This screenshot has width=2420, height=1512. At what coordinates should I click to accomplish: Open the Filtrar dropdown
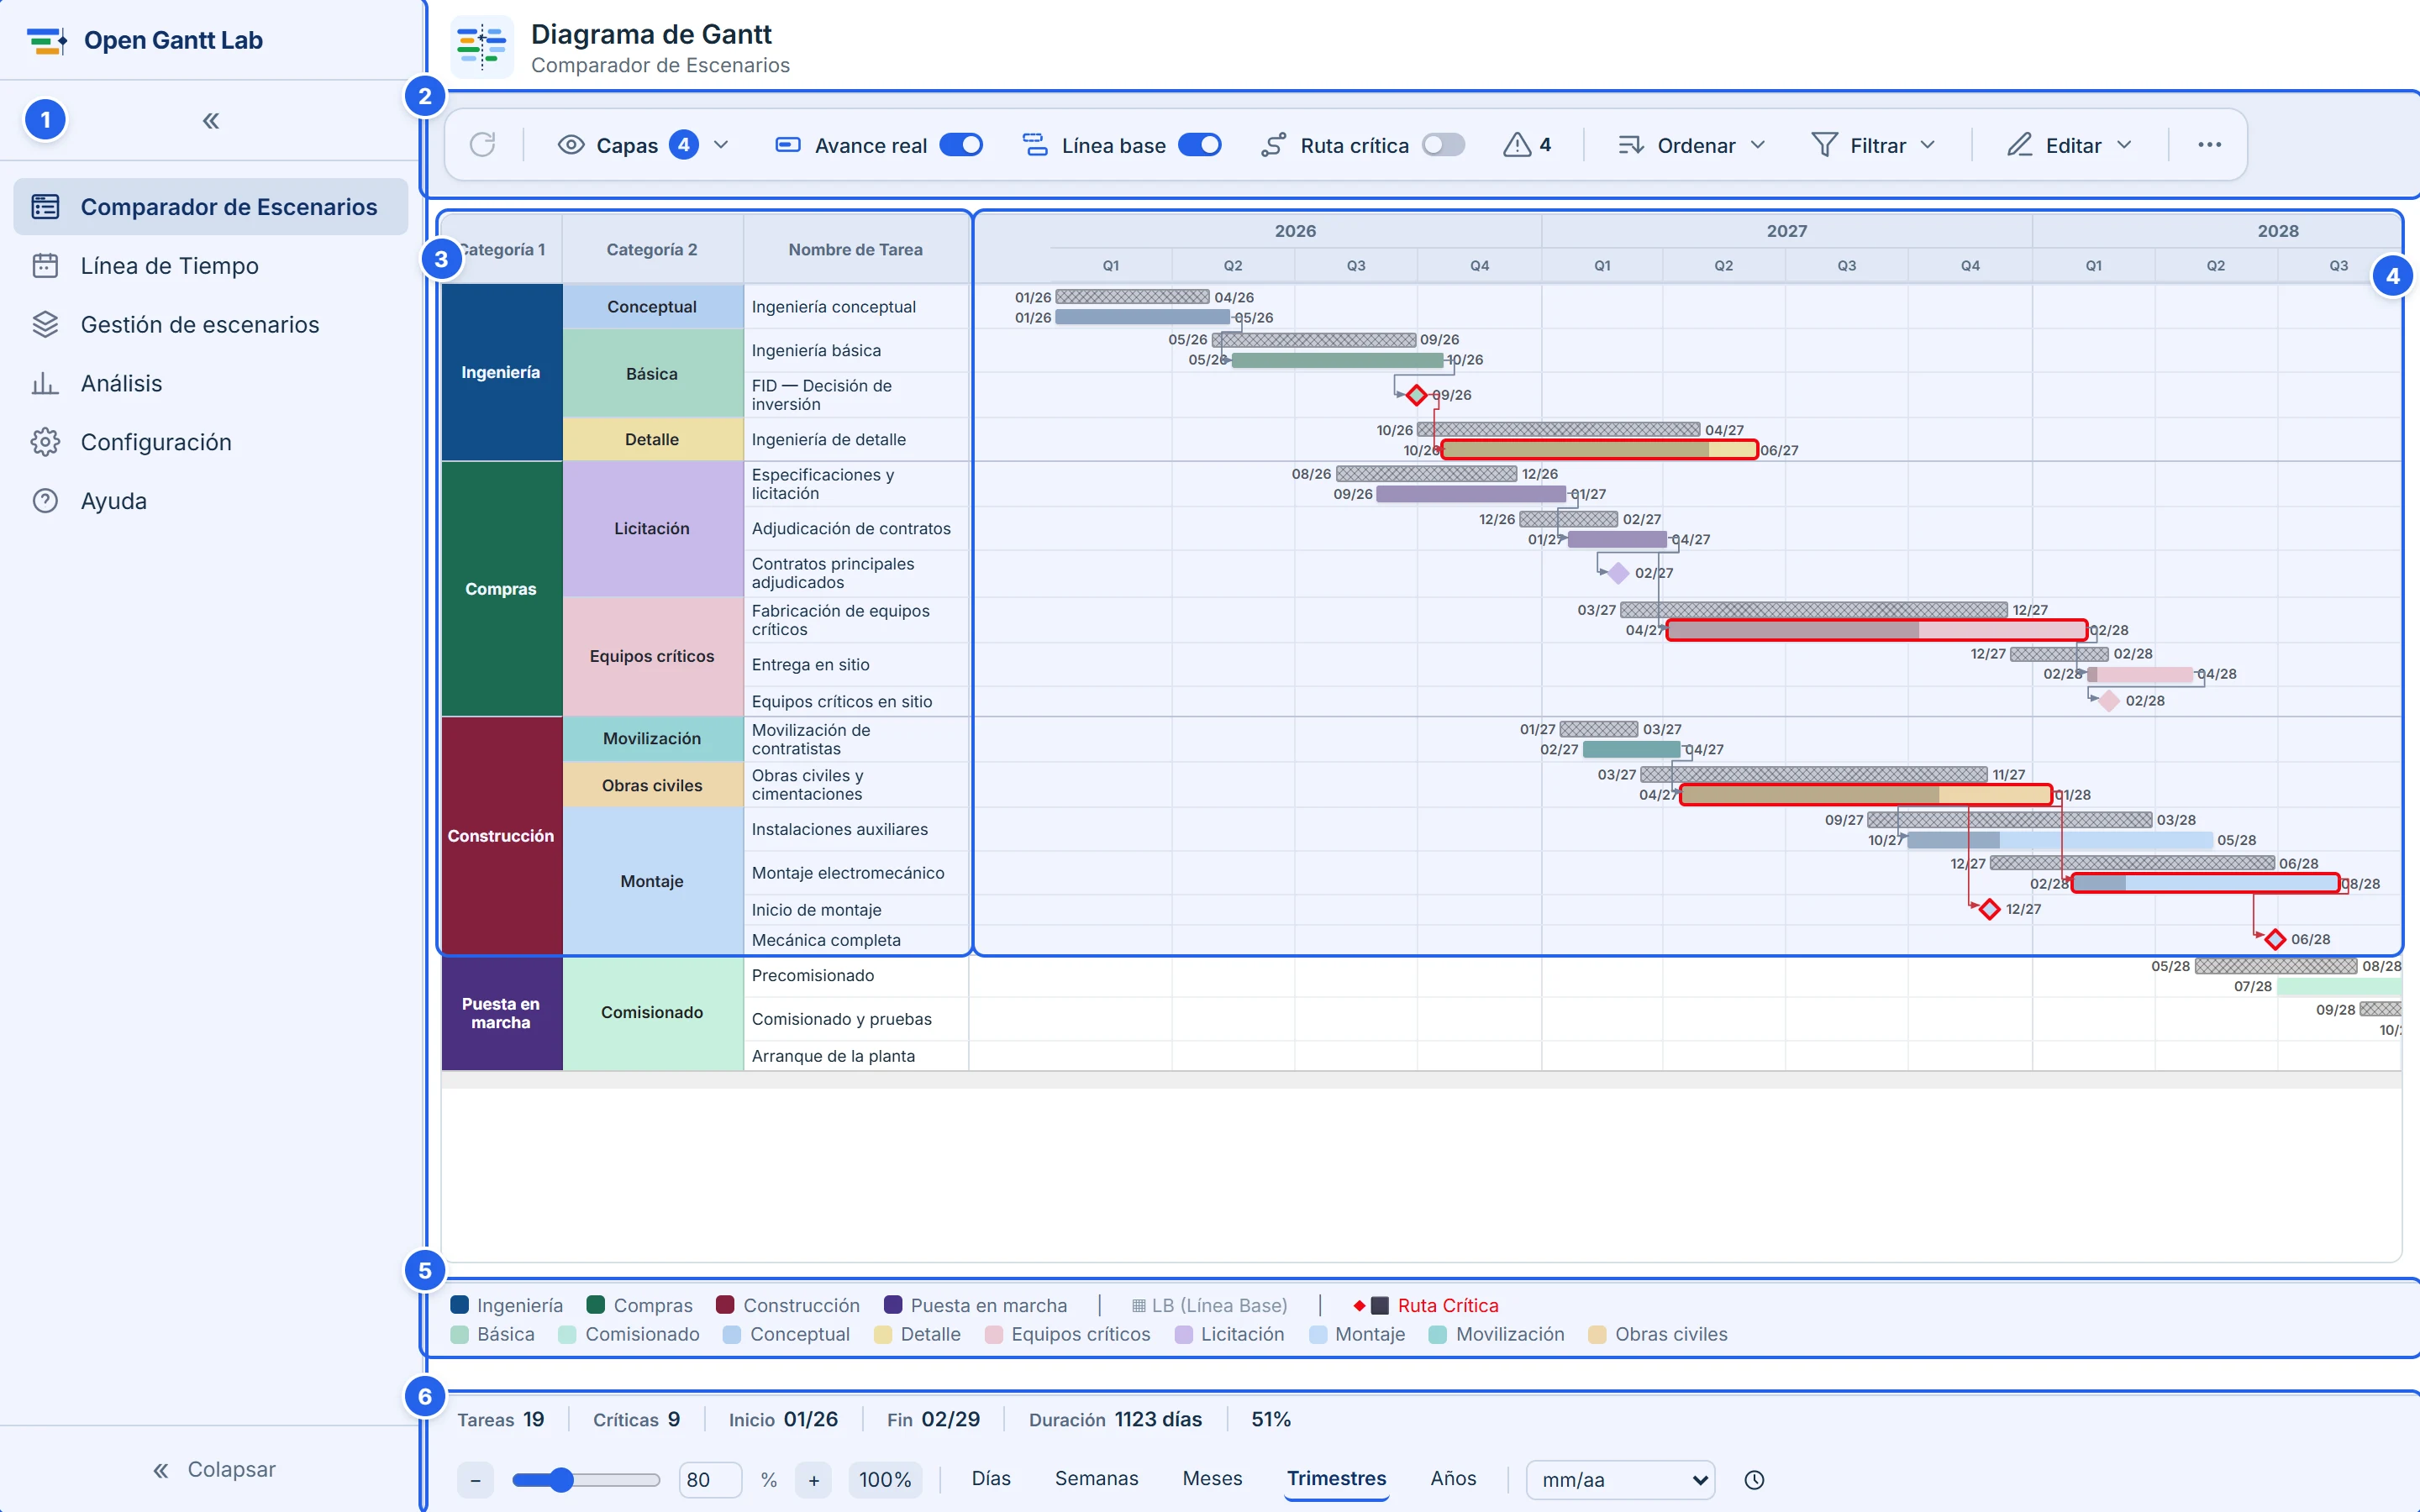(1873, 145)
